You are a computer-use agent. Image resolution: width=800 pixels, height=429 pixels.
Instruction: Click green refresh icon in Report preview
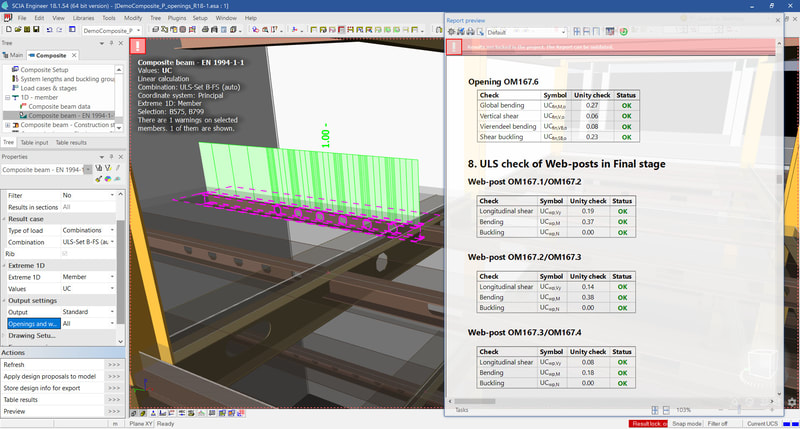623,32
